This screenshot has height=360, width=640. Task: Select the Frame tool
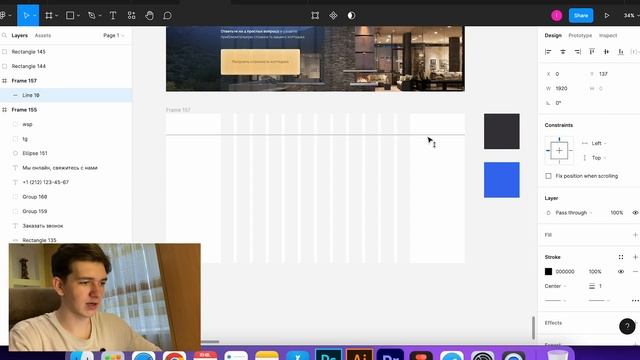[x=49, y=16]
